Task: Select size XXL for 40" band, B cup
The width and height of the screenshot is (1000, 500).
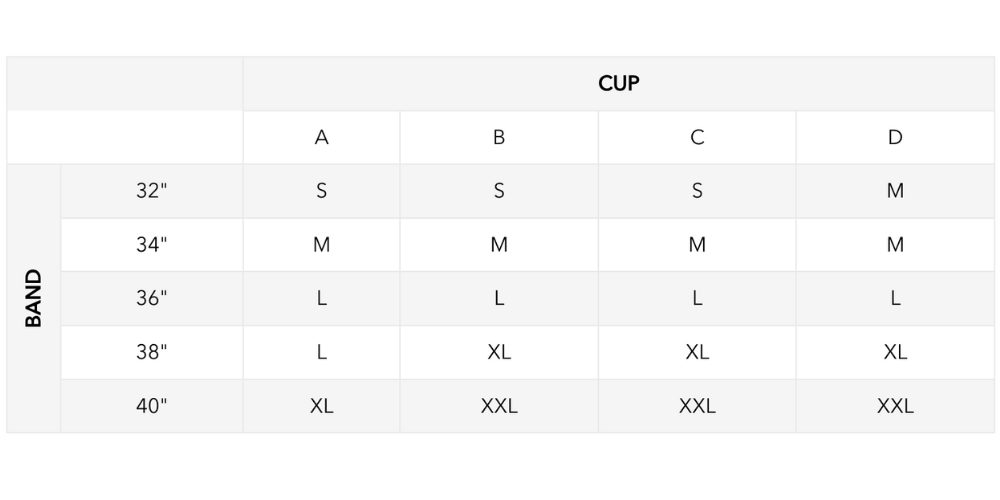Action: pos(499,407)
